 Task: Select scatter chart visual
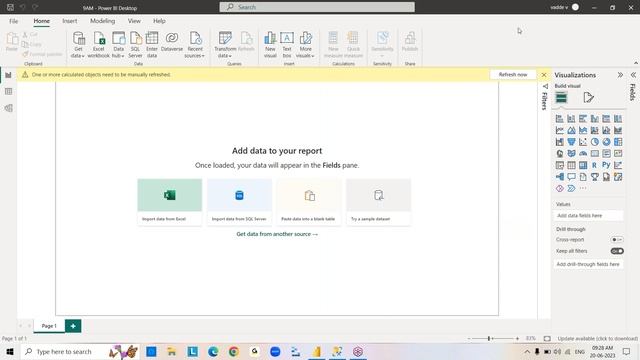click(x=583, y=142)
